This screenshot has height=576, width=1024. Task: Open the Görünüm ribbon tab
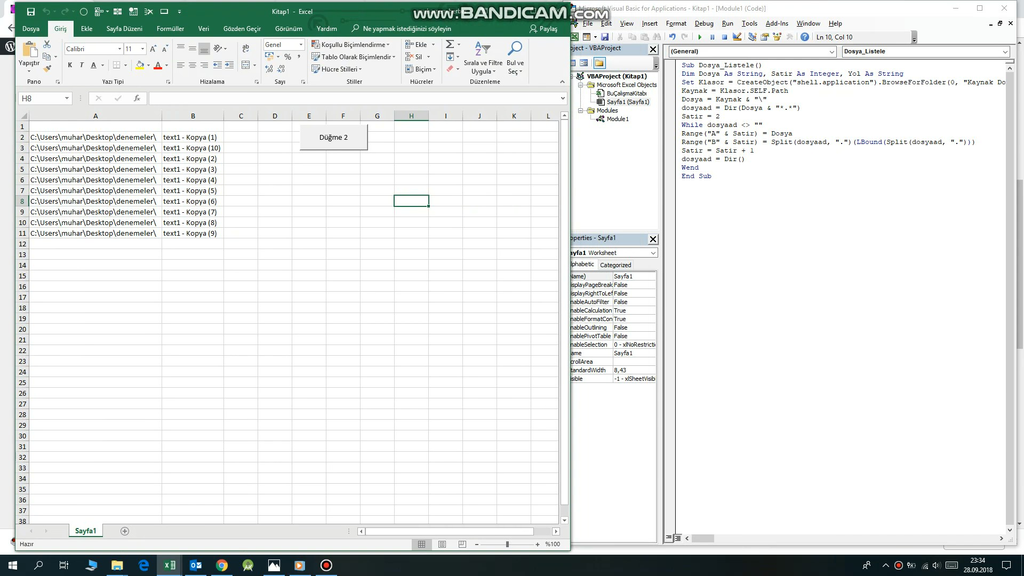pos(288,29)
